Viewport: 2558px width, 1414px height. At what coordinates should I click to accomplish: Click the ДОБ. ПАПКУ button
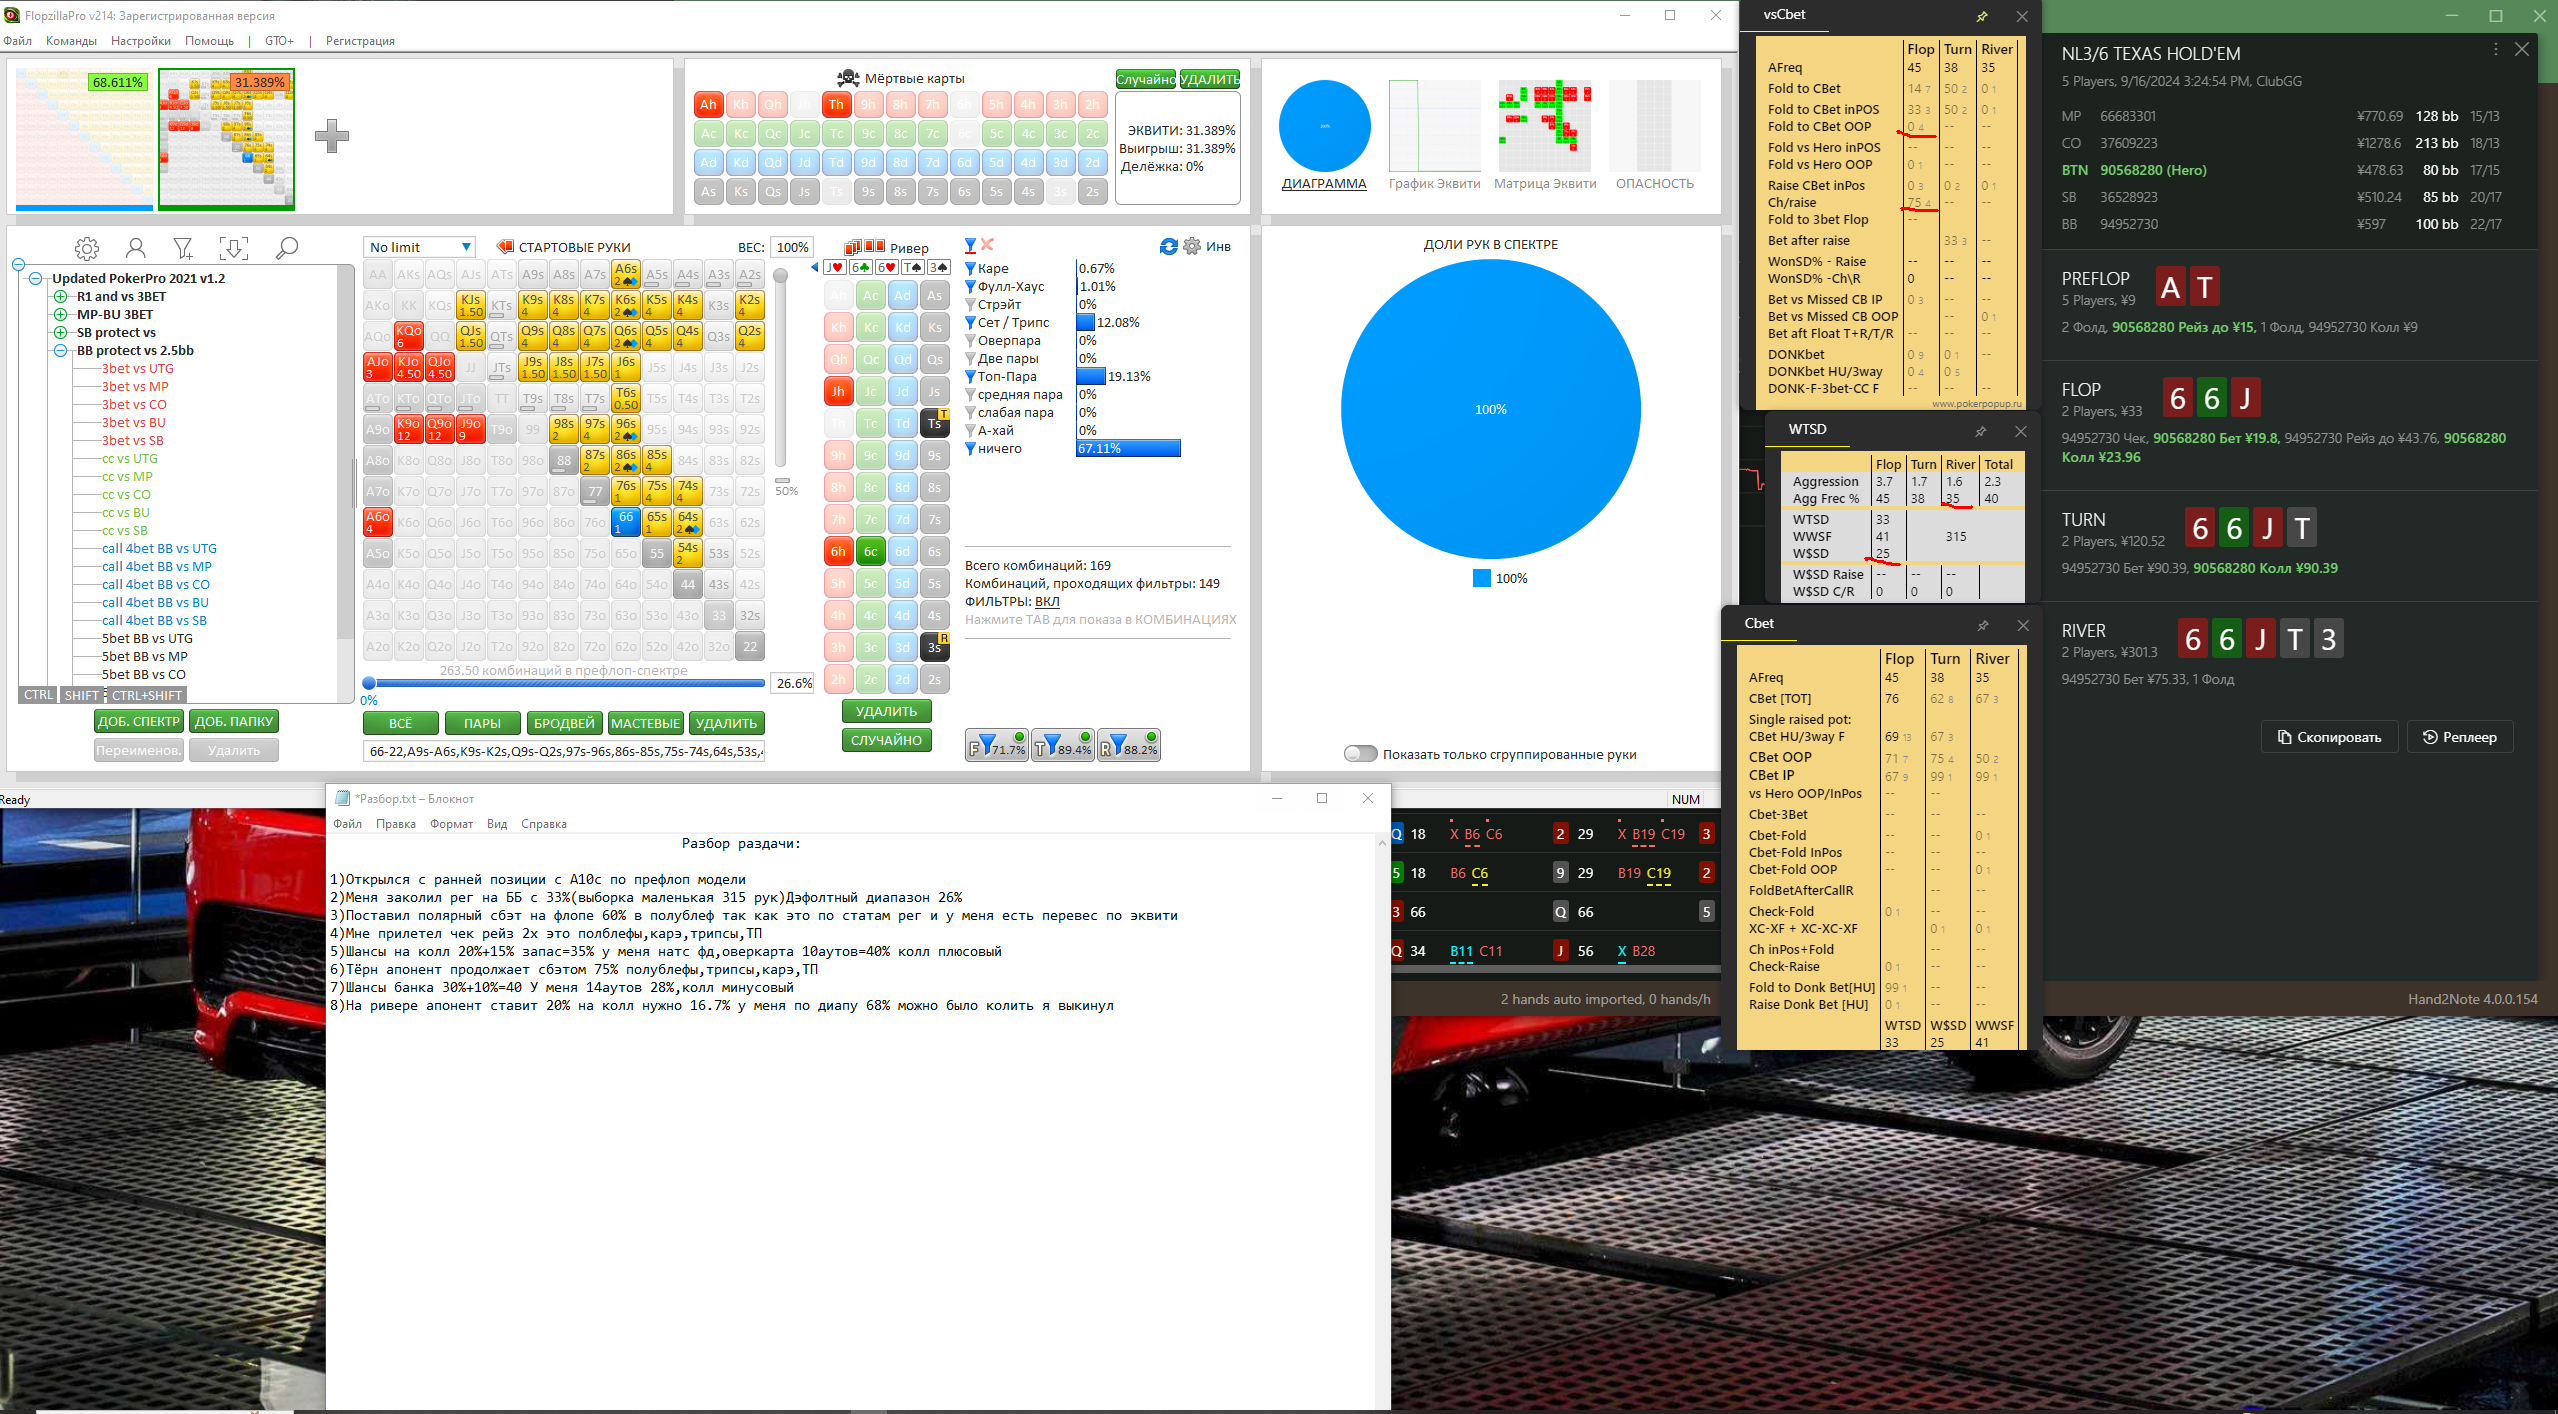(x=234, y=721)
